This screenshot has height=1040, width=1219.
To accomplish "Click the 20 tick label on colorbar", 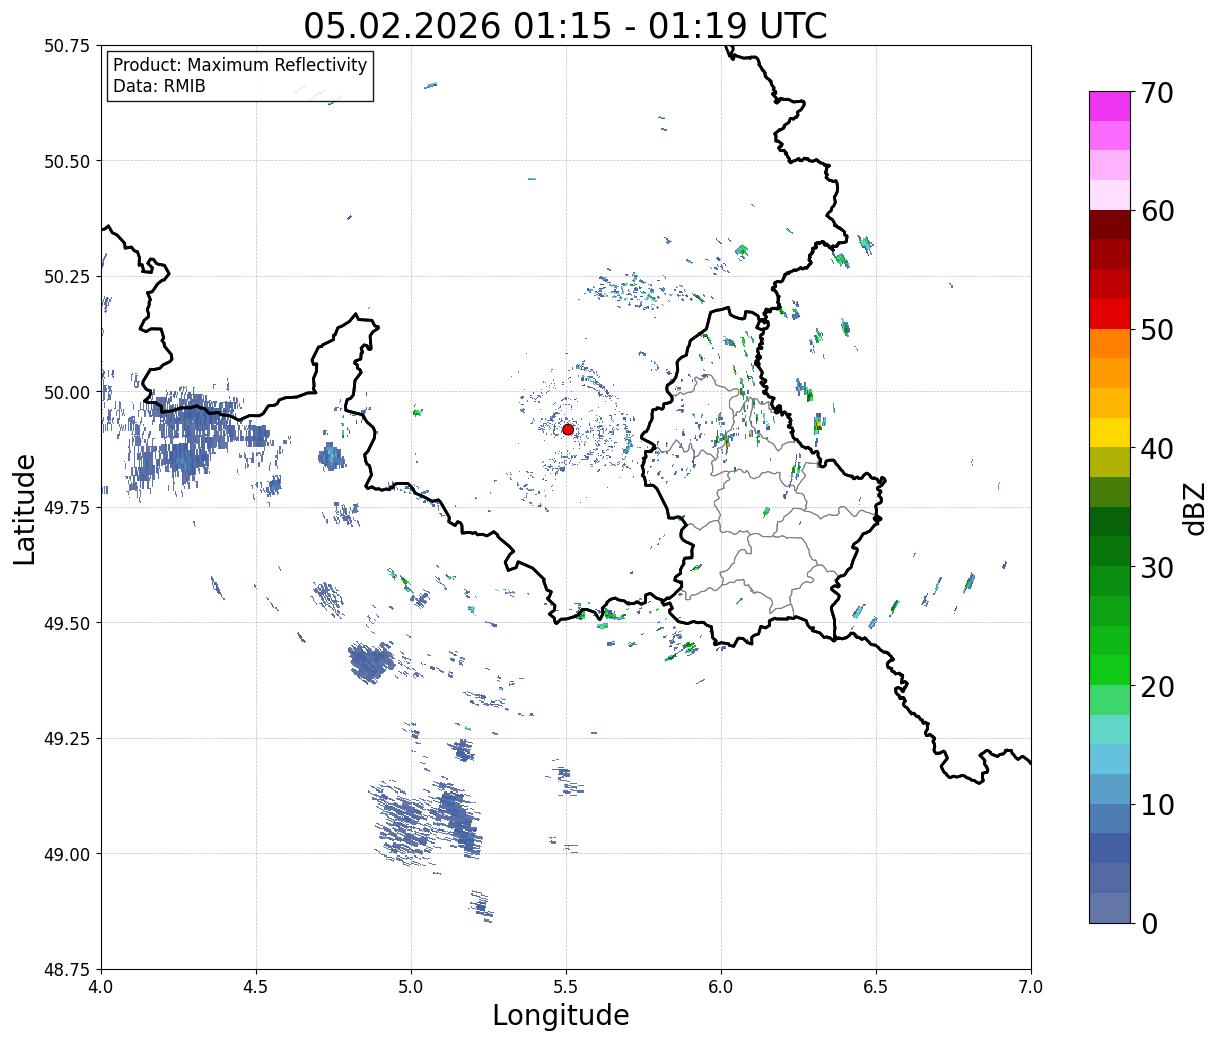I will [x=1157, y=686].
